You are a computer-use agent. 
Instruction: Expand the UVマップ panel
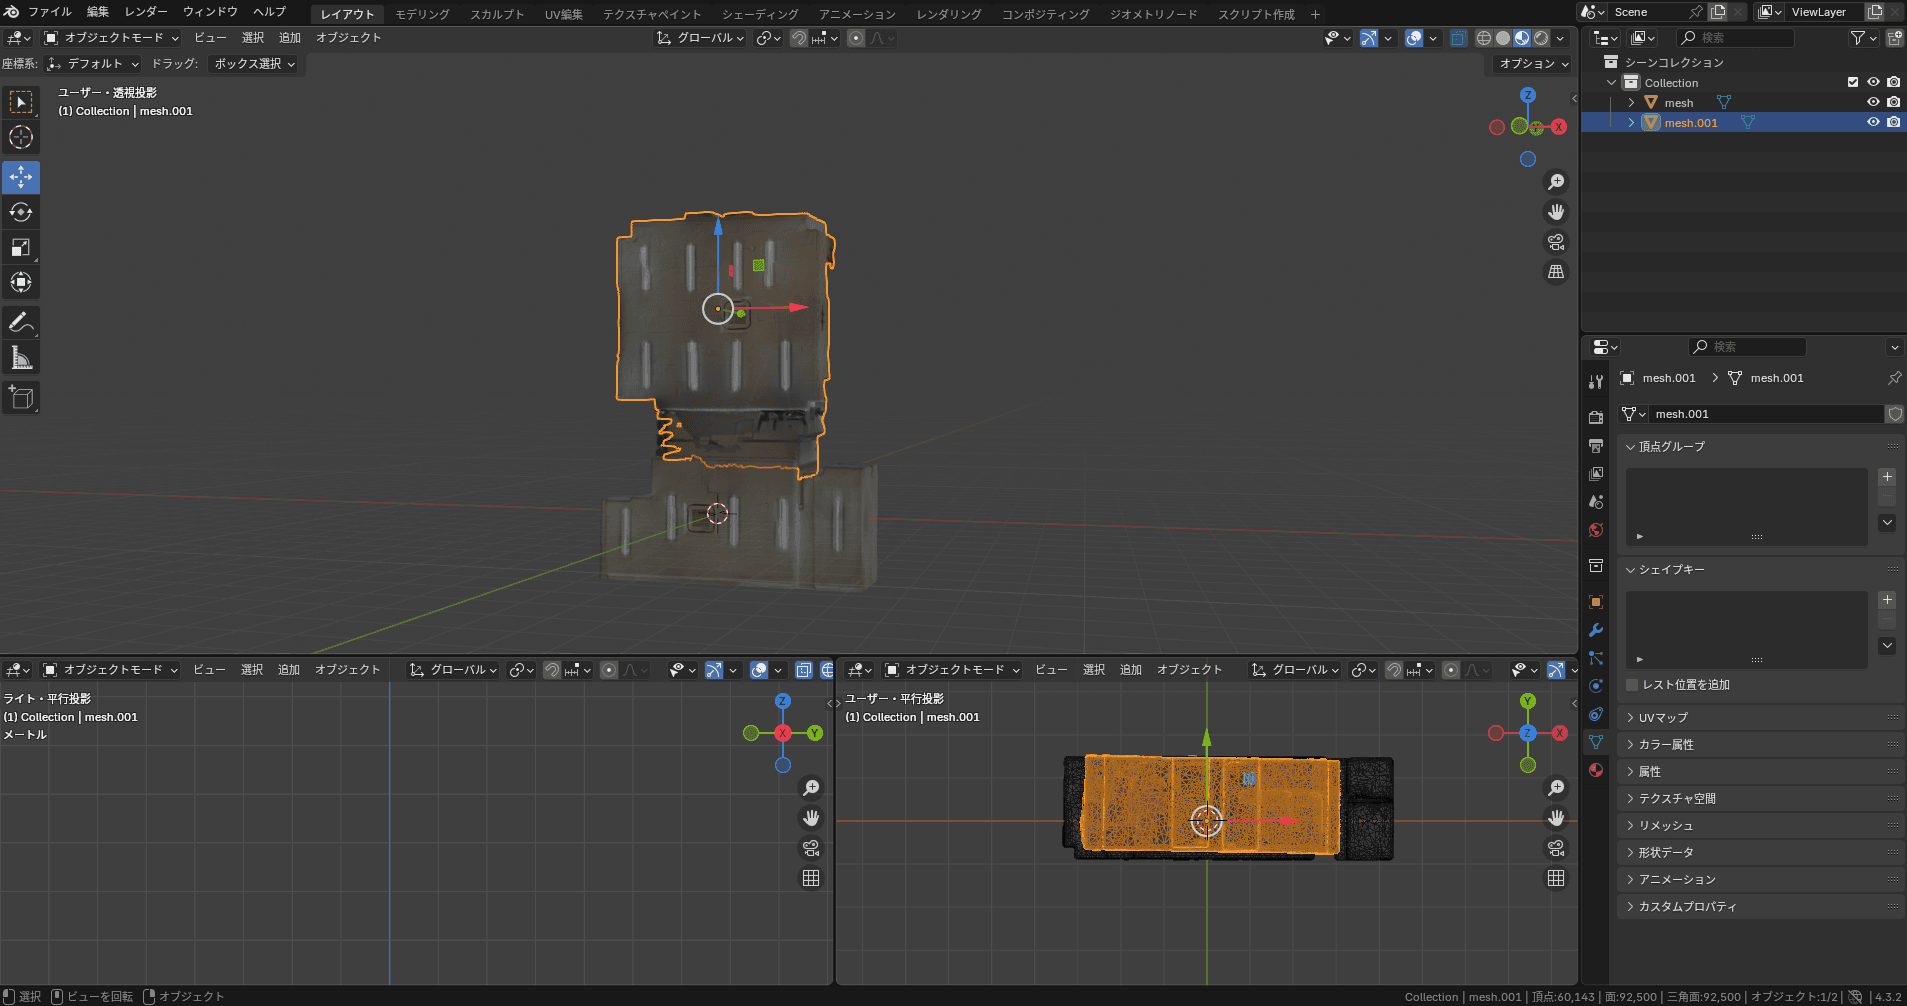pos(1662,717)
